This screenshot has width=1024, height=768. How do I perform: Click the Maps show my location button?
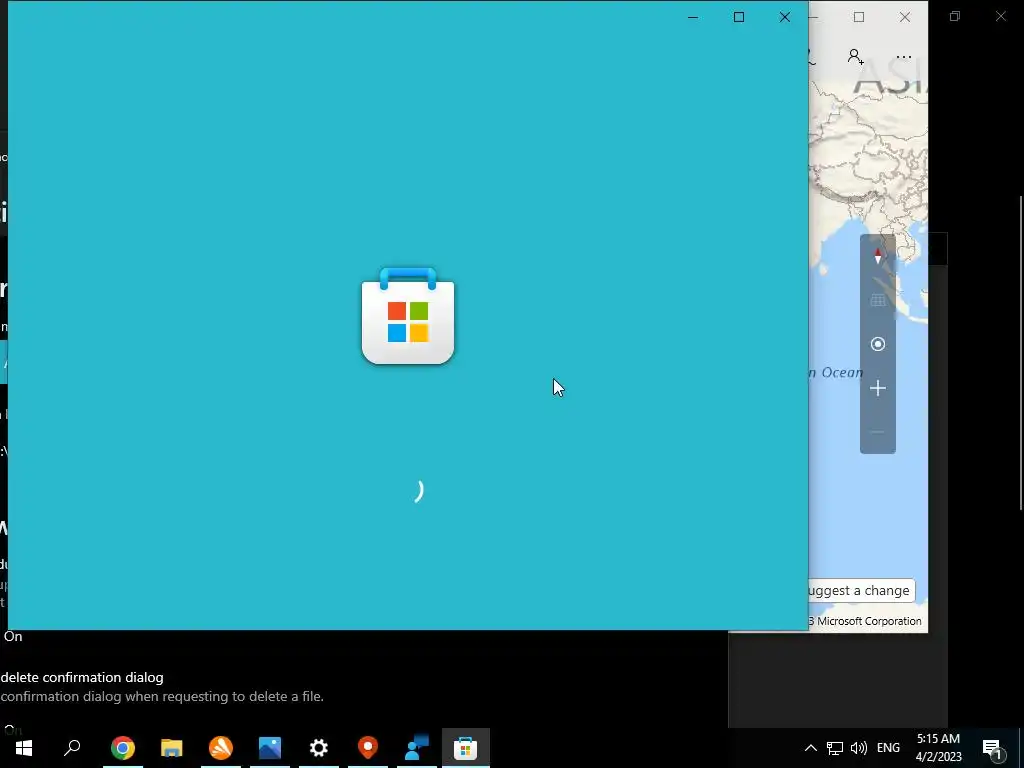click(x=878, y=344)
